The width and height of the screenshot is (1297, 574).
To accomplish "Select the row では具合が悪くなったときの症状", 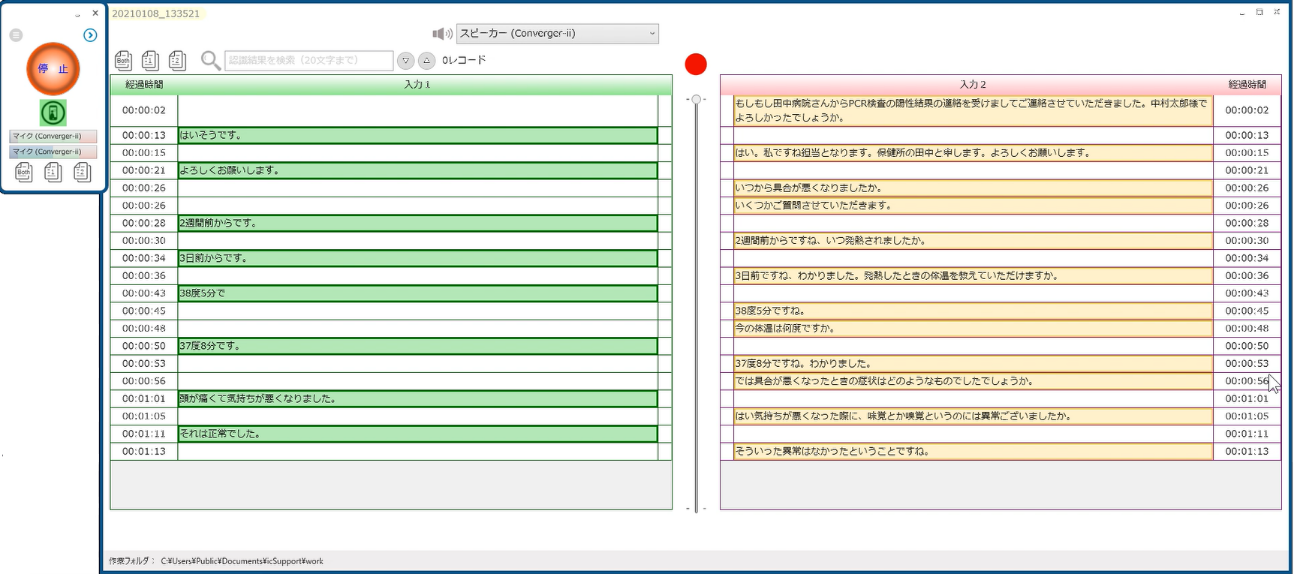I will coord(973,380).
